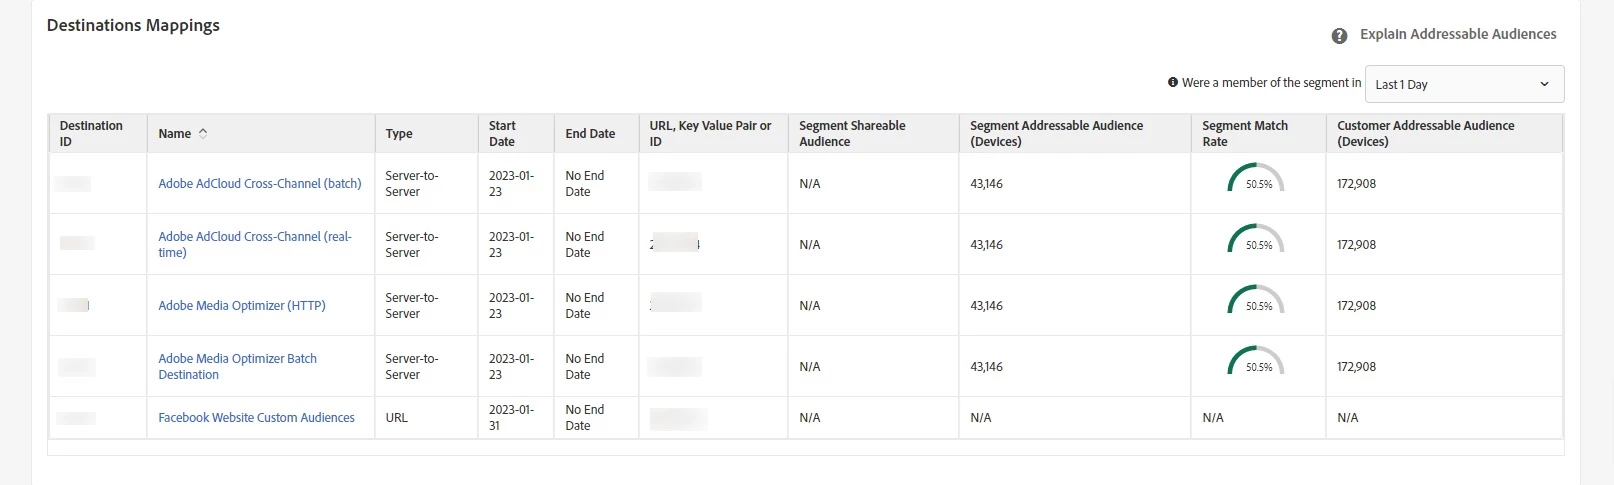Open Adobe Media Optimizer Batch Destination link
Screen dimensions: 1614x485
point(237,366)
